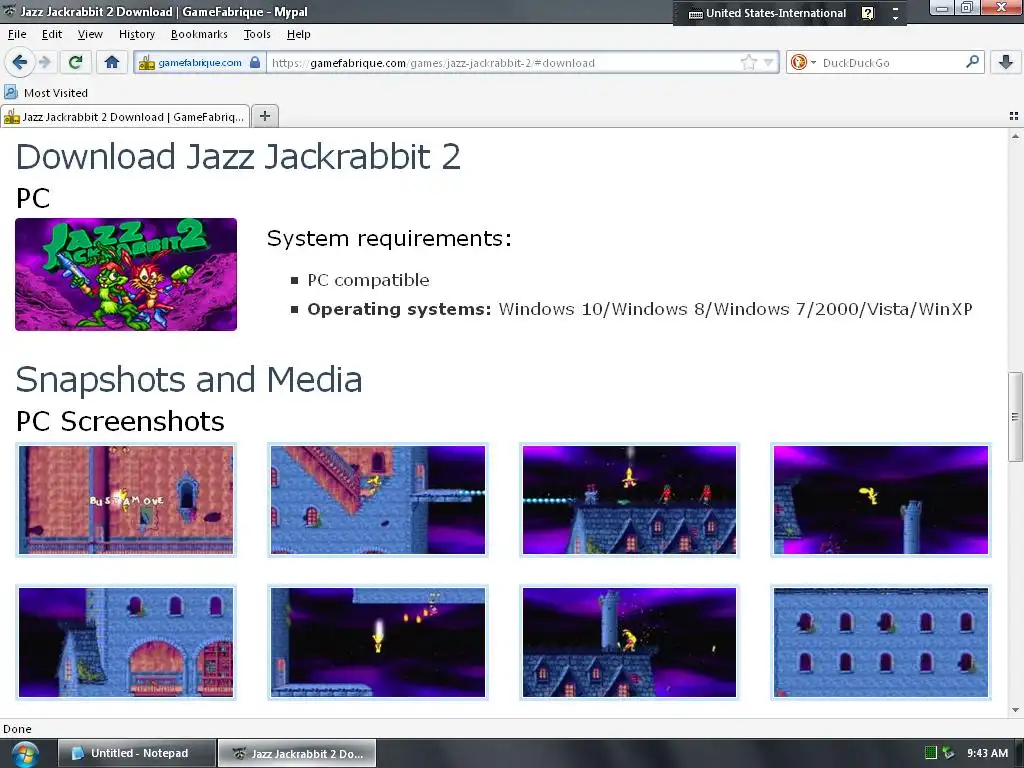Open the Bookmarks menu
This screenshot has width=1024, height=768.
(x=199, y=34)
